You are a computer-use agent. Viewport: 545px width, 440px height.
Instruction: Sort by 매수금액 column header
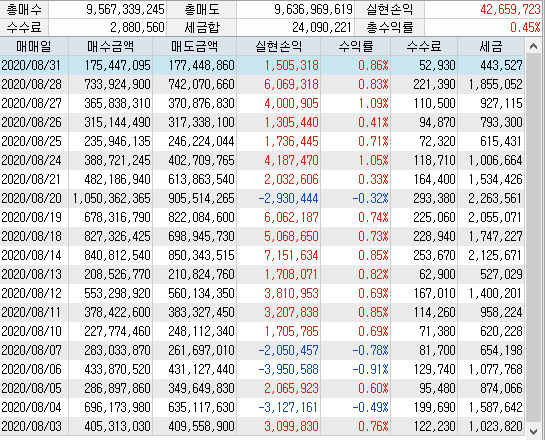pos(111,46)
